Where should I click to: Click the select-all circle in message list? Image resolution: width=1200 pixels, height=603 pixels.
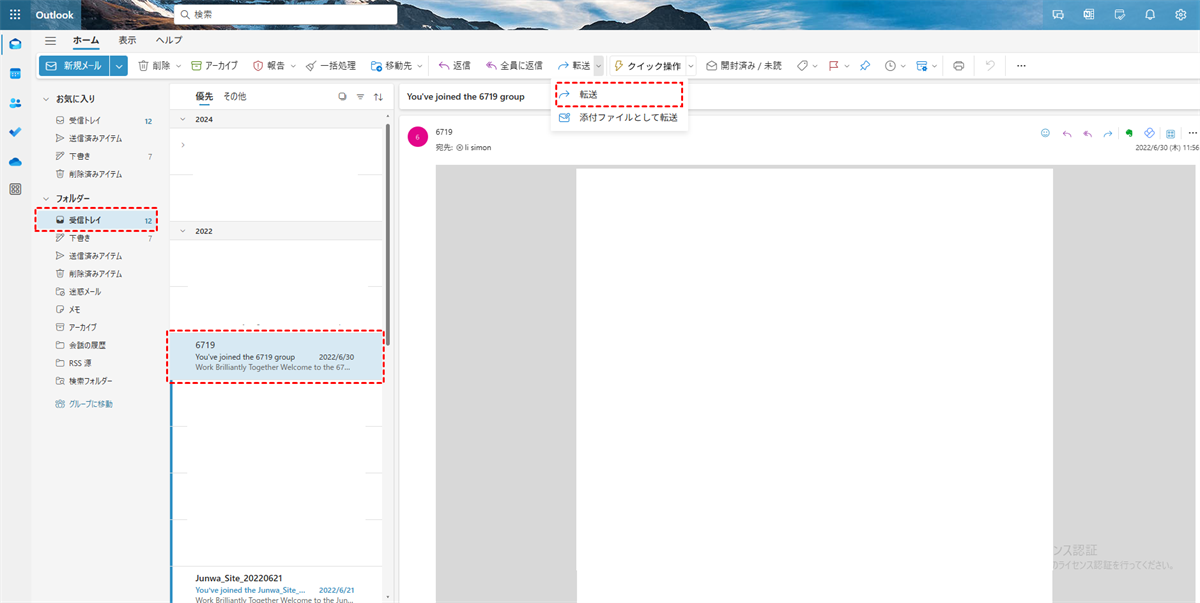point(342,97)
